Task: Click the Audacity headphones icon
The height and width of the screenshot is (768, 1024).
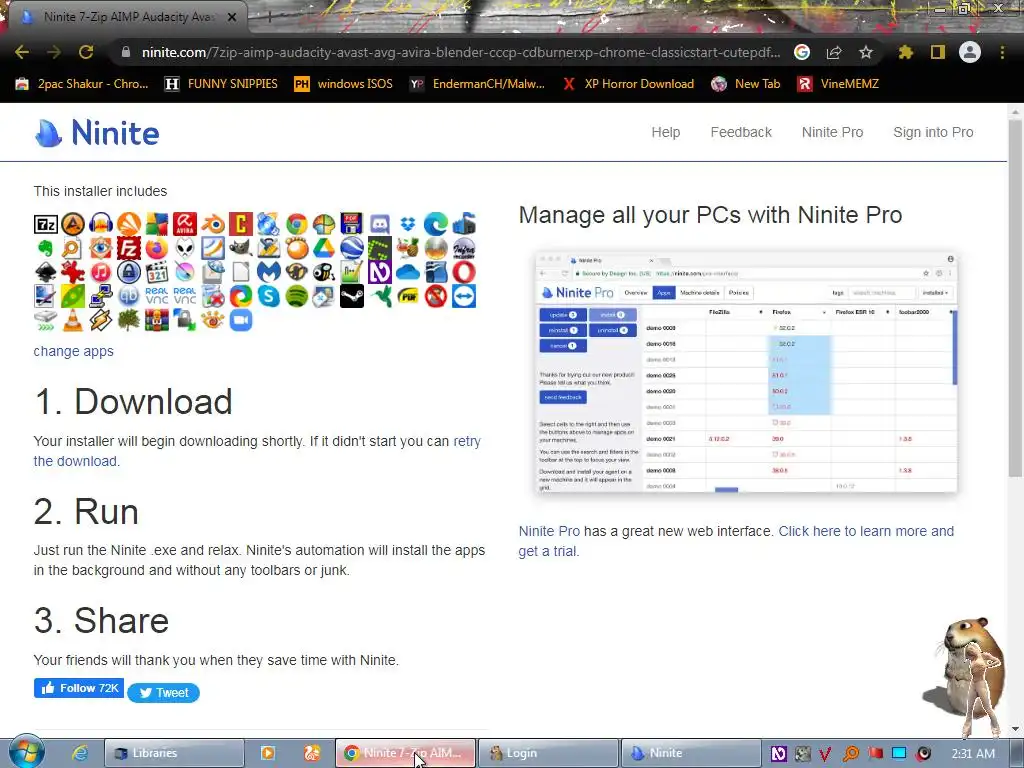Action: [101, 225]
